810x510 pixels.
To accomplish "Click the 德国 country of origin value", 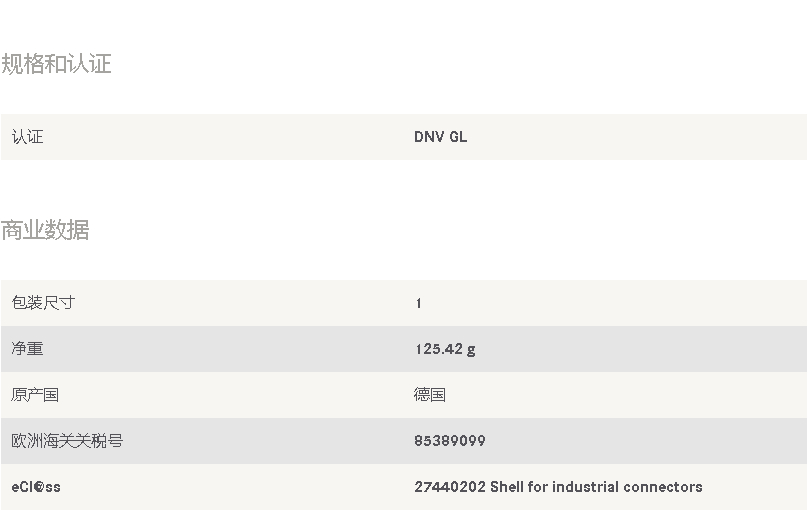I will (430, 395).
